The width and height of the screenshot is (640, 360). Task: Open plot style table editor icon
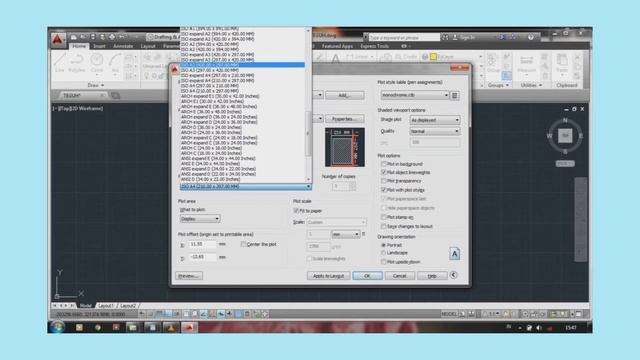(x=454, y=96)
